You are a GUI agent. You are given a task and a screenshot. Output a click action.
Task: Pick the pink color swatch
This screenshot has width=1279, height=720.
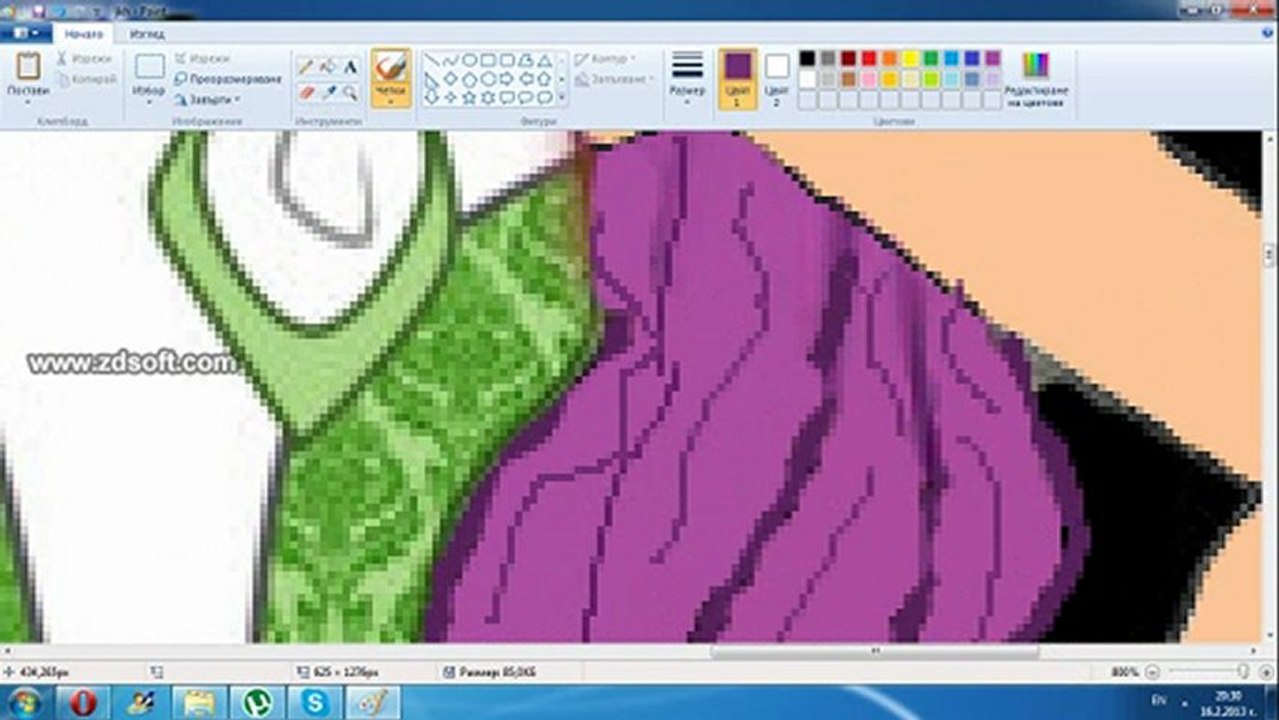click(x=869, y=79)
